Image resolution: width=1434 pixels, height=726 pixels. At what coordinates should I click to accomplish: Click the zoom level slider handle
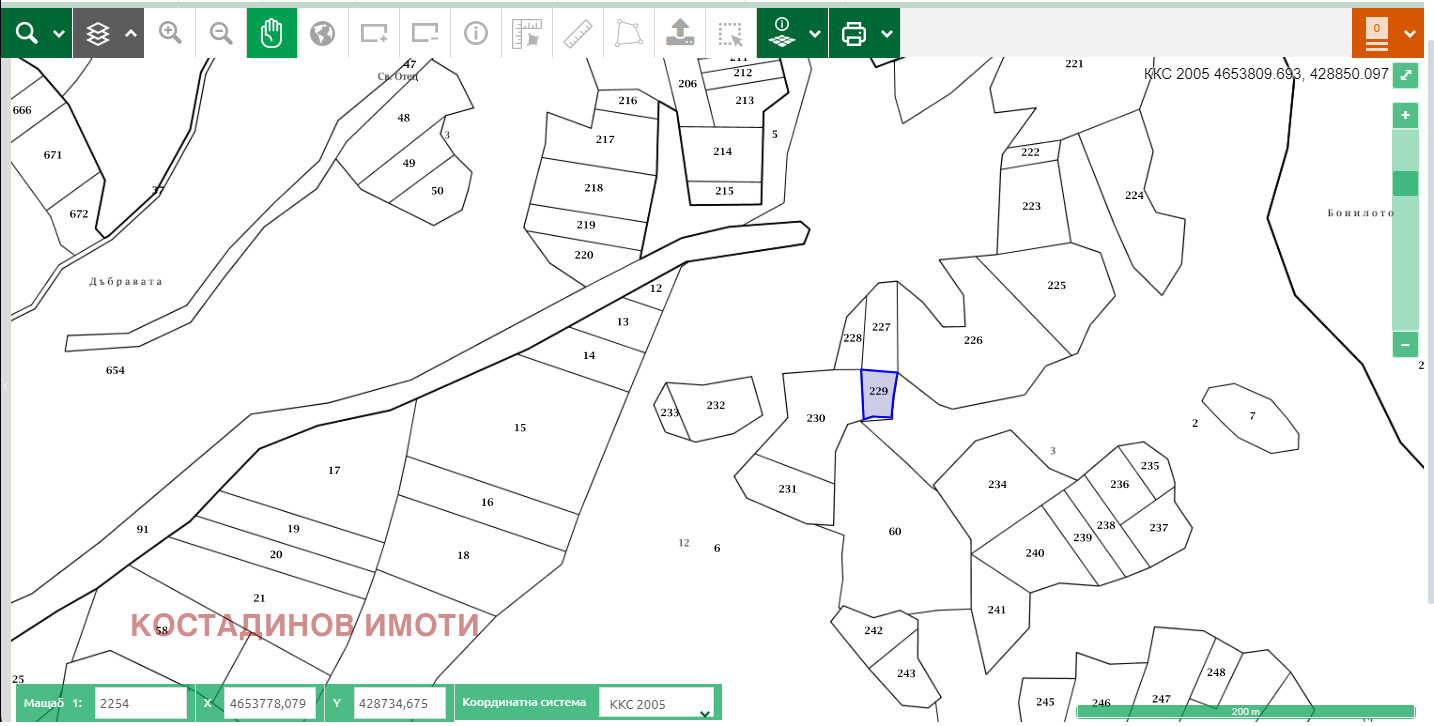[1405, 184]
